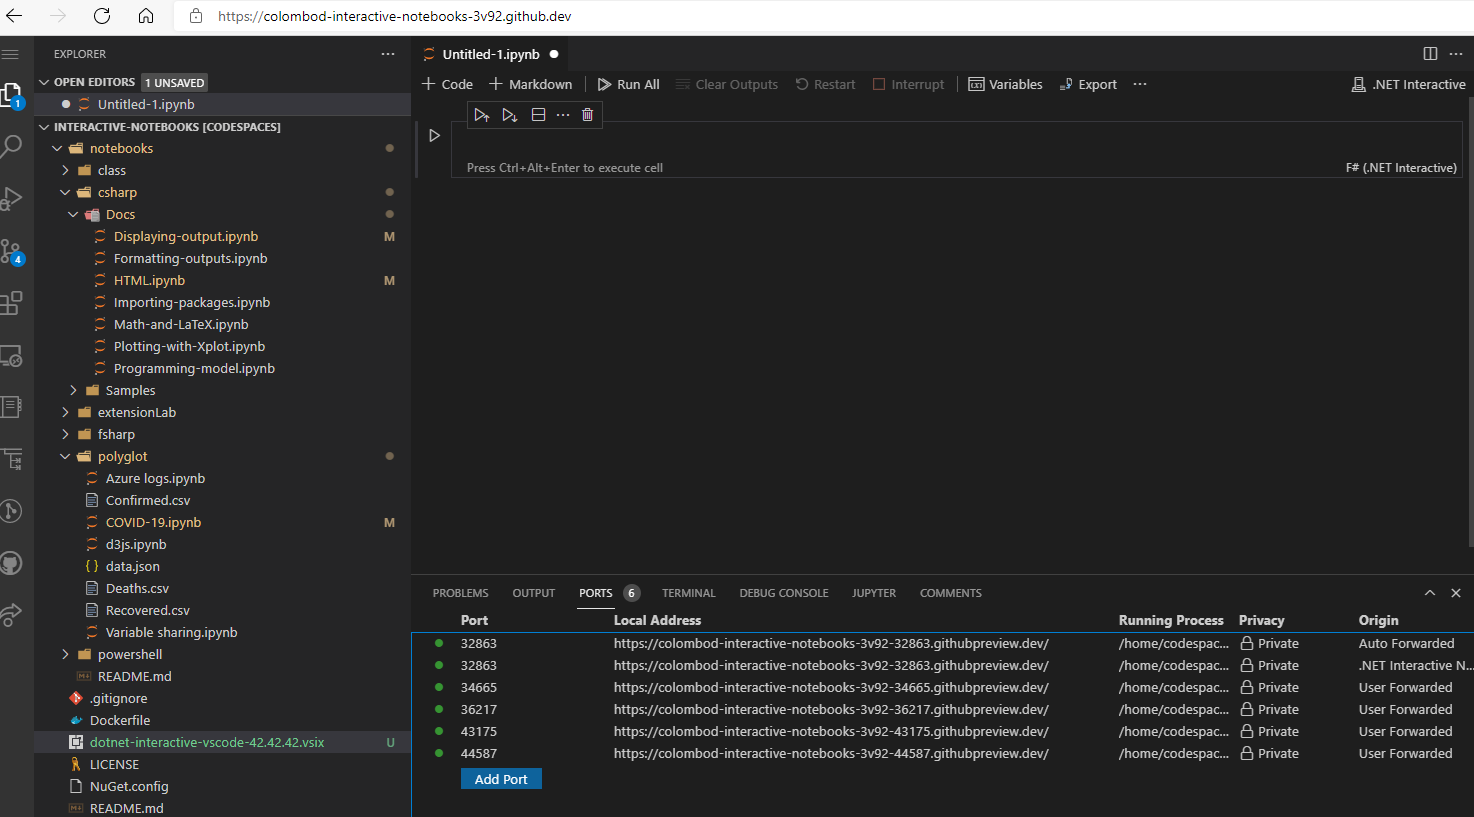Switch to the JUPYTER tab
The image size is (1474, 817).
point(873,592)
